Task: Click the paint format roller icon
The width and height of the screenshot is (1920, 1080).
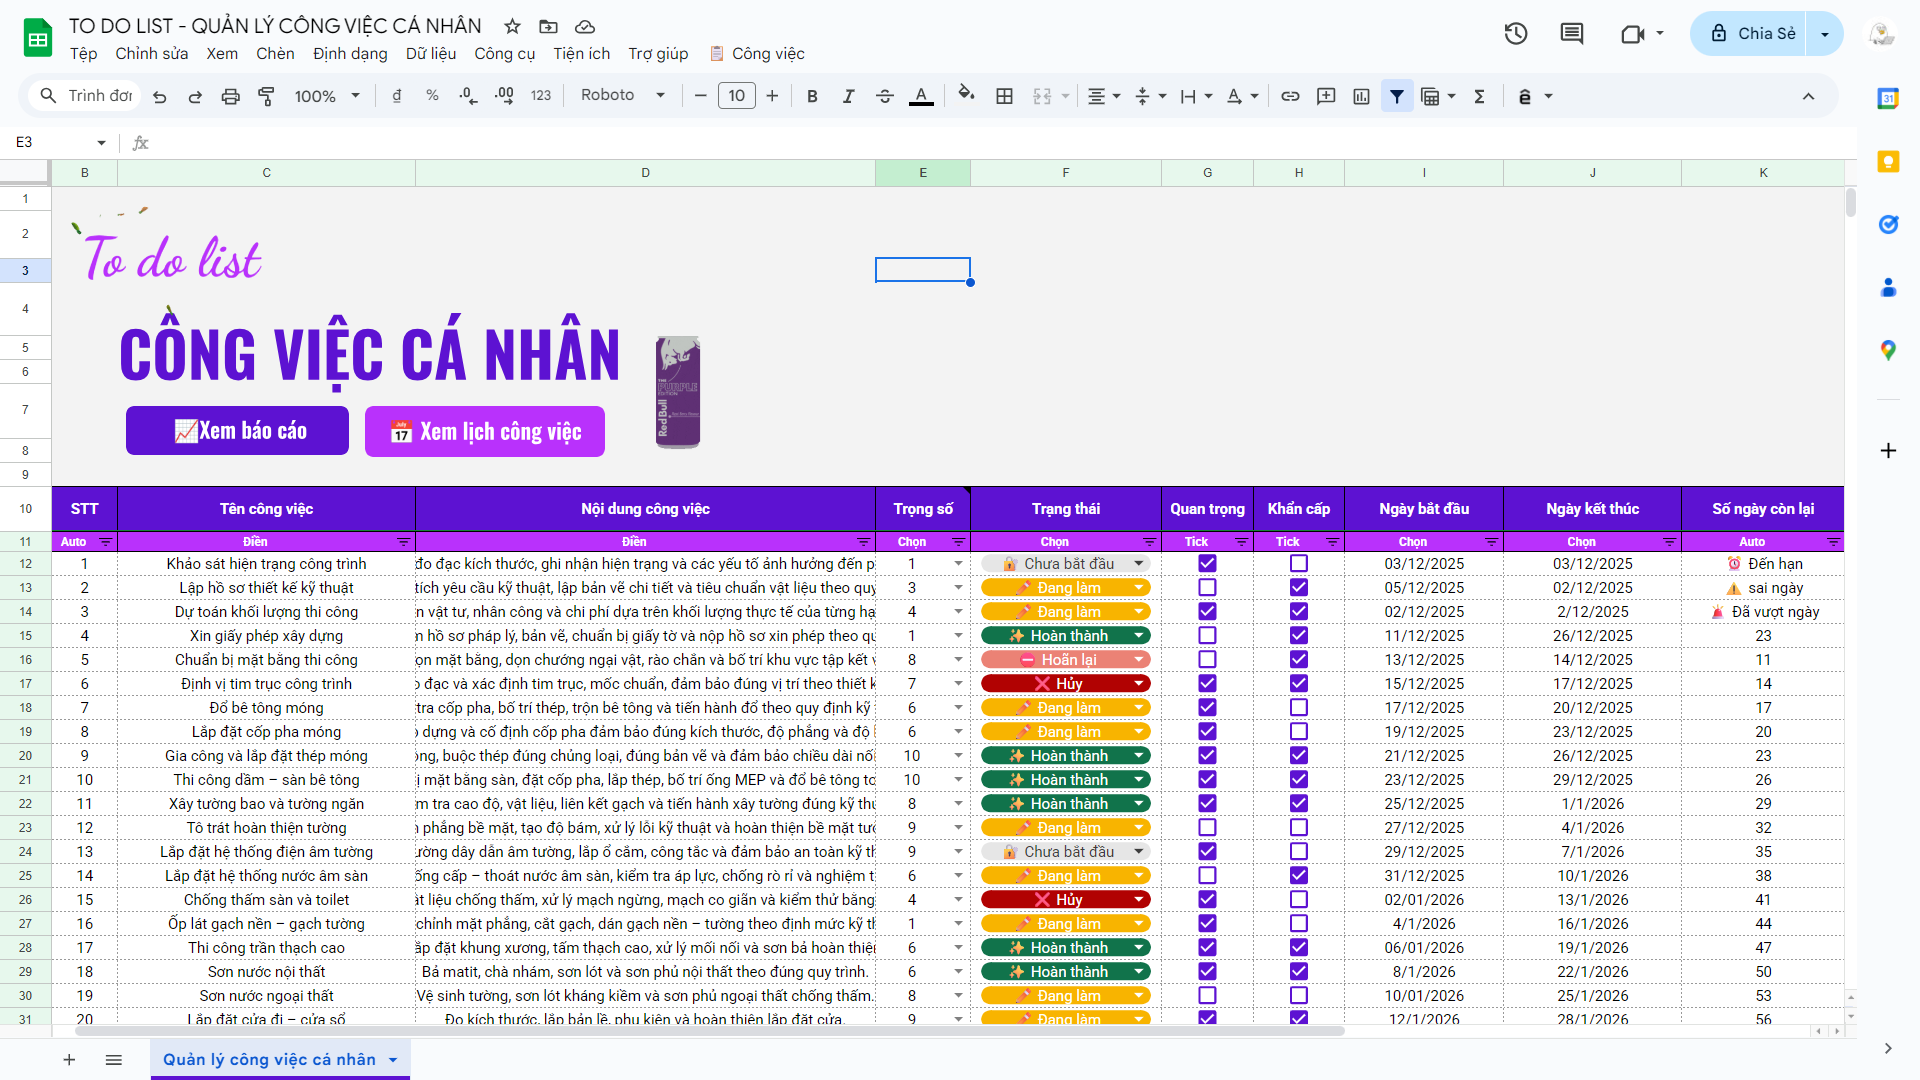Action: [x=266, y=96]
